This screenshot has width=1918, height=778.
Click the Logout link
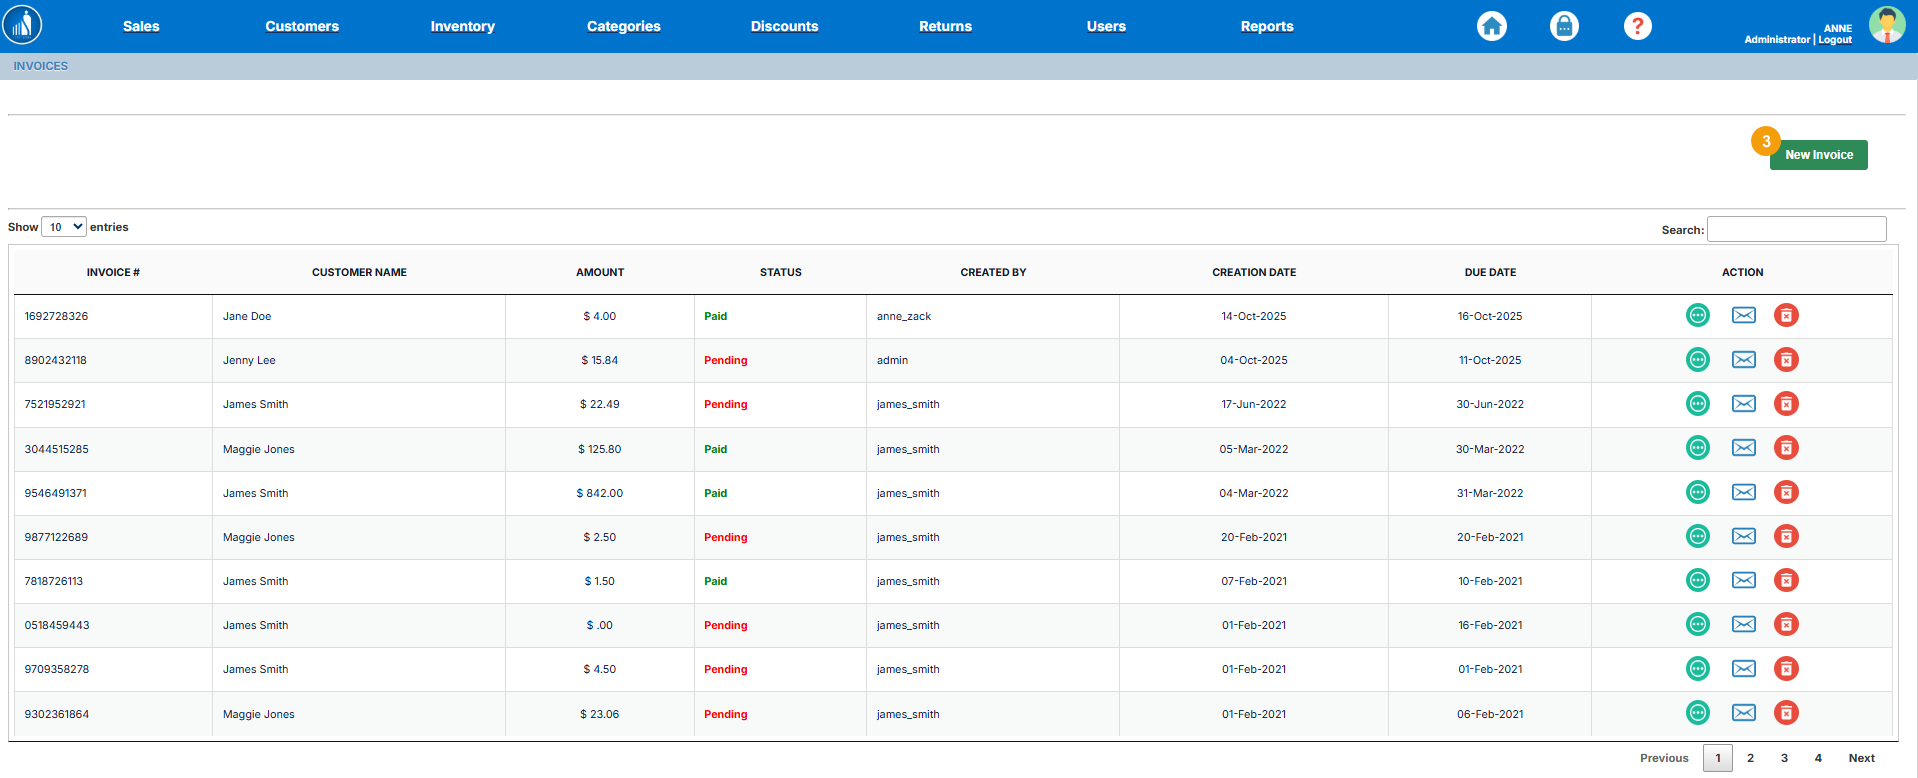[1835, 40]
